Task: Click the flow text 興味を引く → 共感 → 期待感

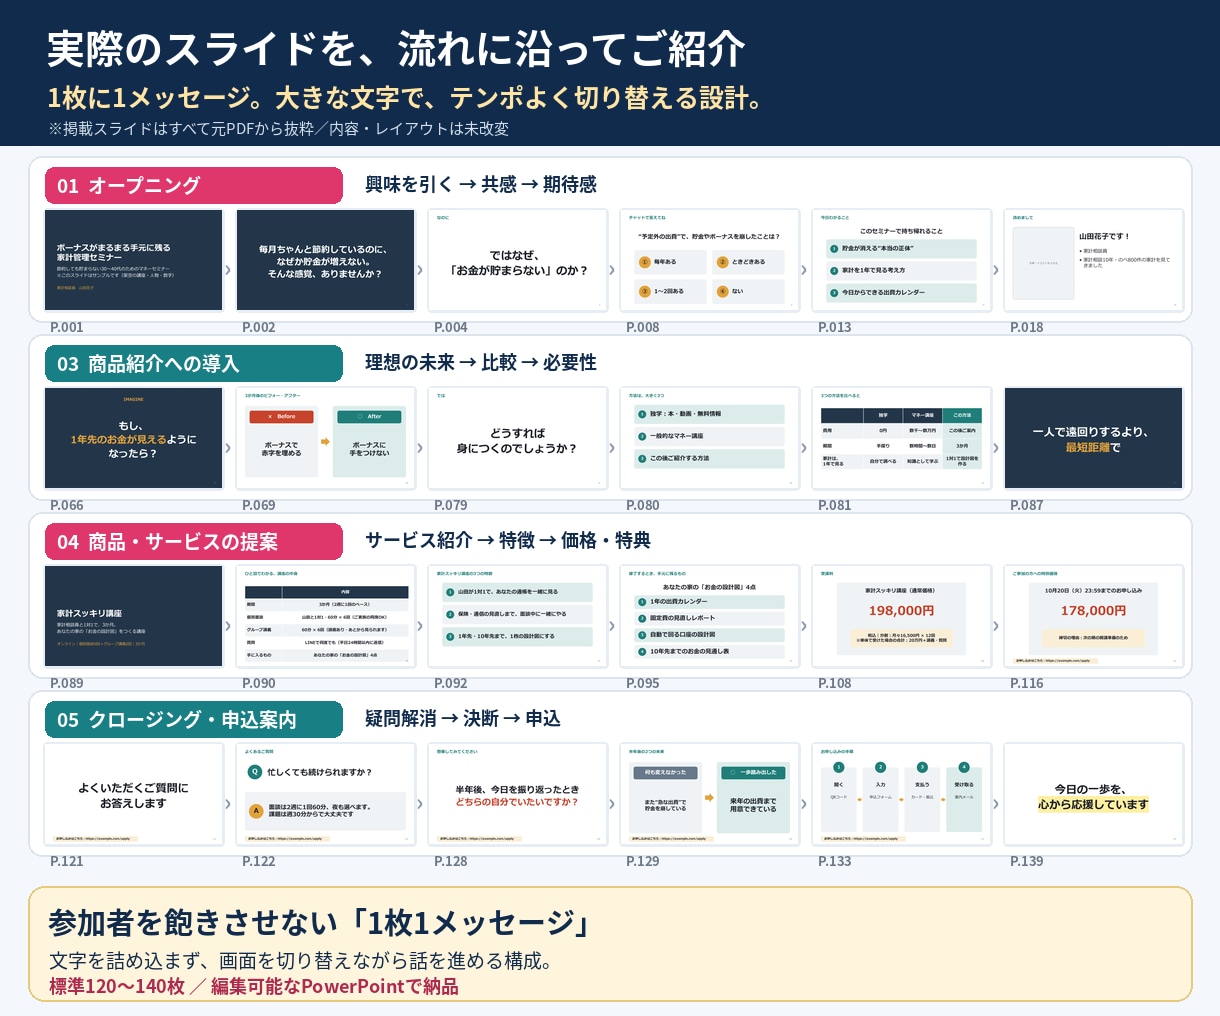Action: pos(481,184)
